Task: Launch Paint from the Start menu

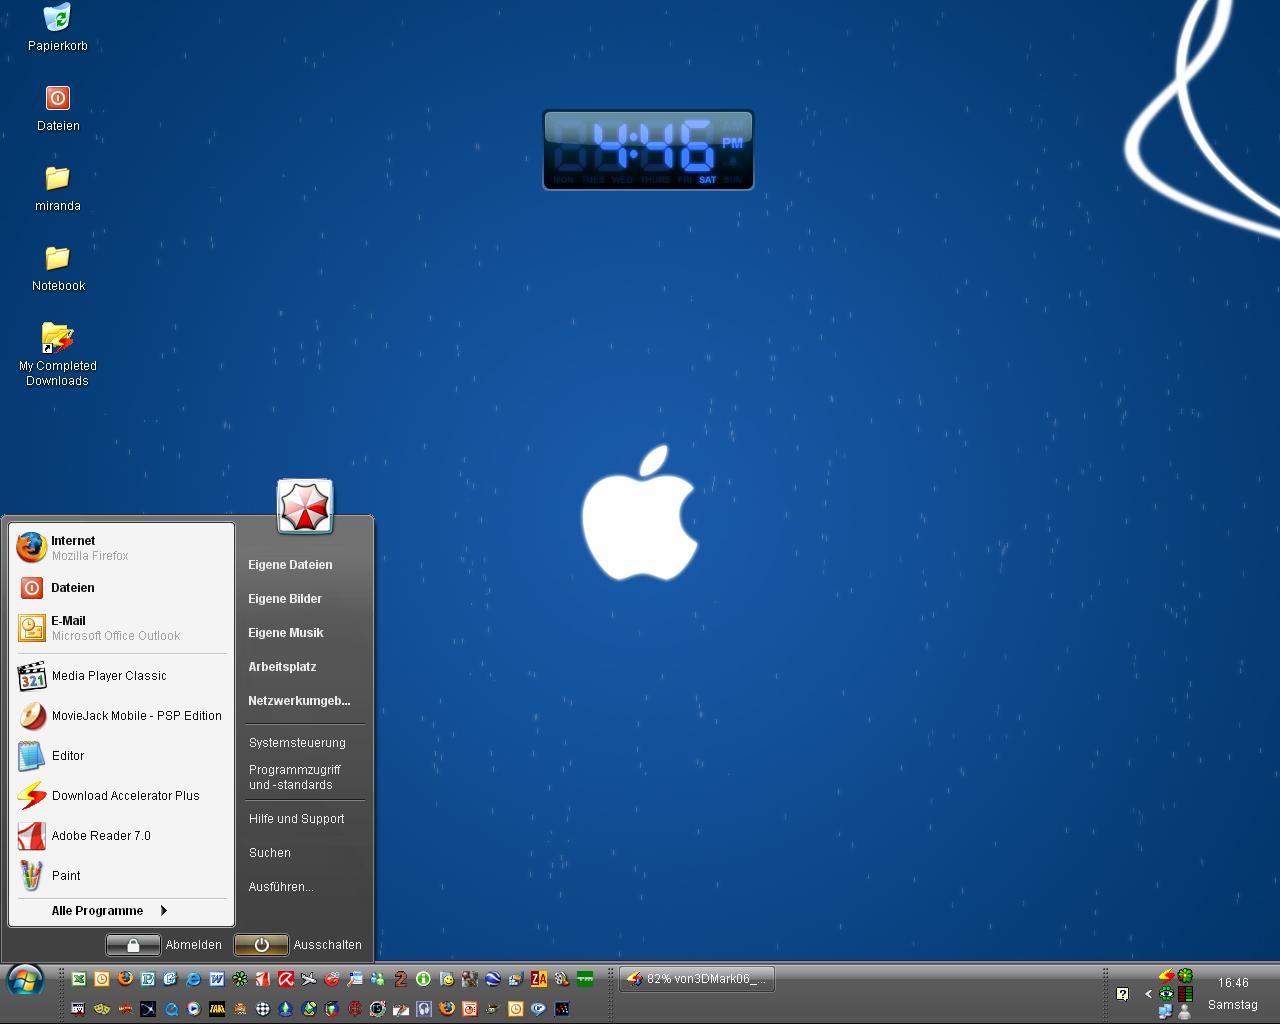Action: point(122,876)
